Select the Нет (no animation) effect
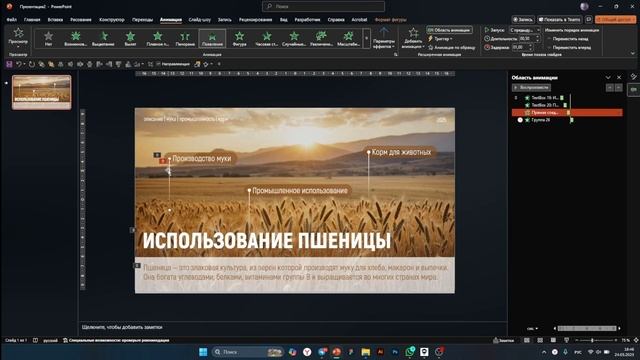640x360 pixels. point(48,38)
